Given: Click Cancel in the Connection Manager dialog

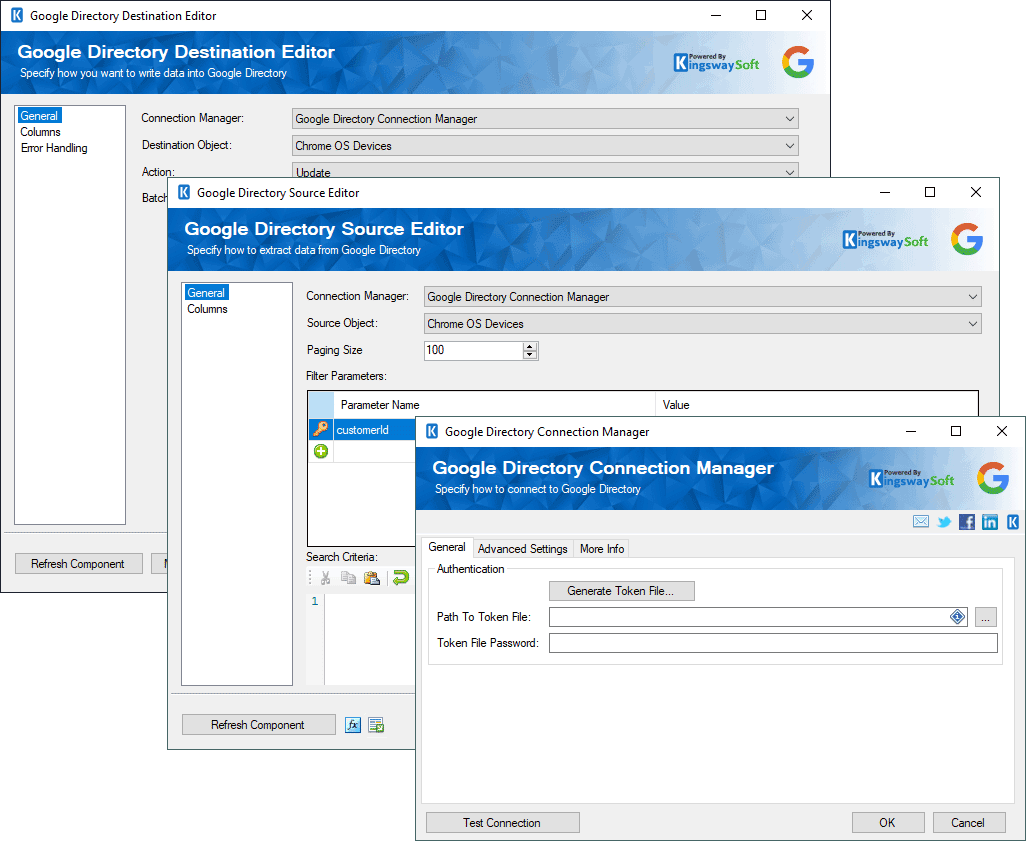Looking at the screenshot, I should tap(968, 823).
